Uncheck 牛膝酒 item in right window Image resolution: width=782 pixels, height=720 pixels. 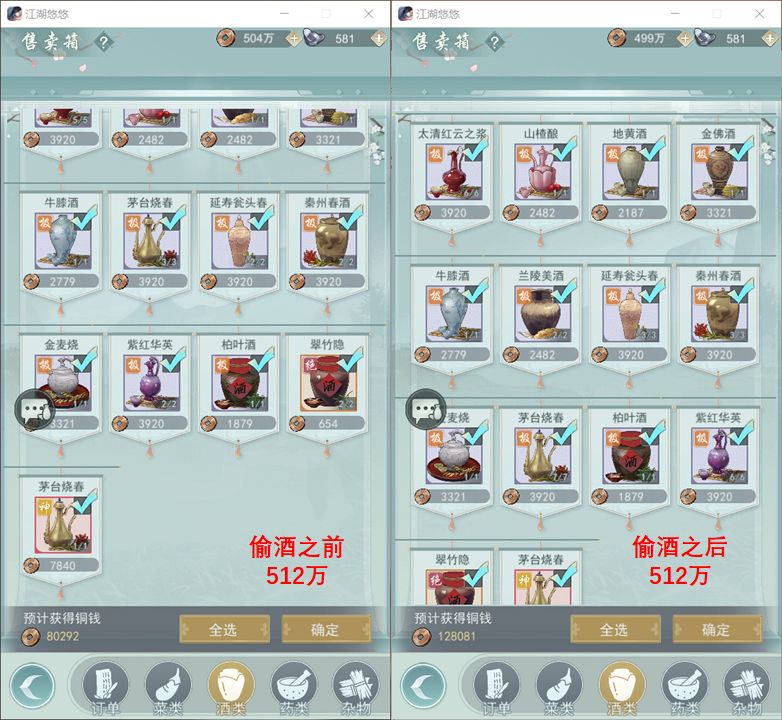453,315
